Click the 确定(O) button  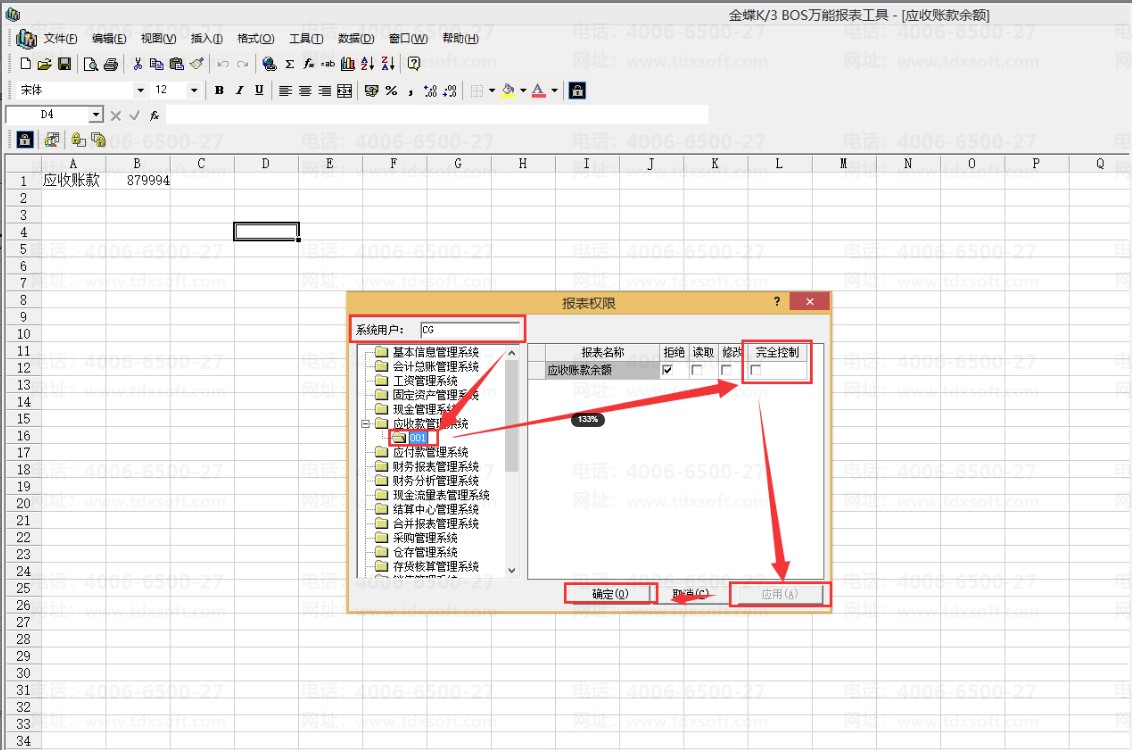[x=610, y=594]
